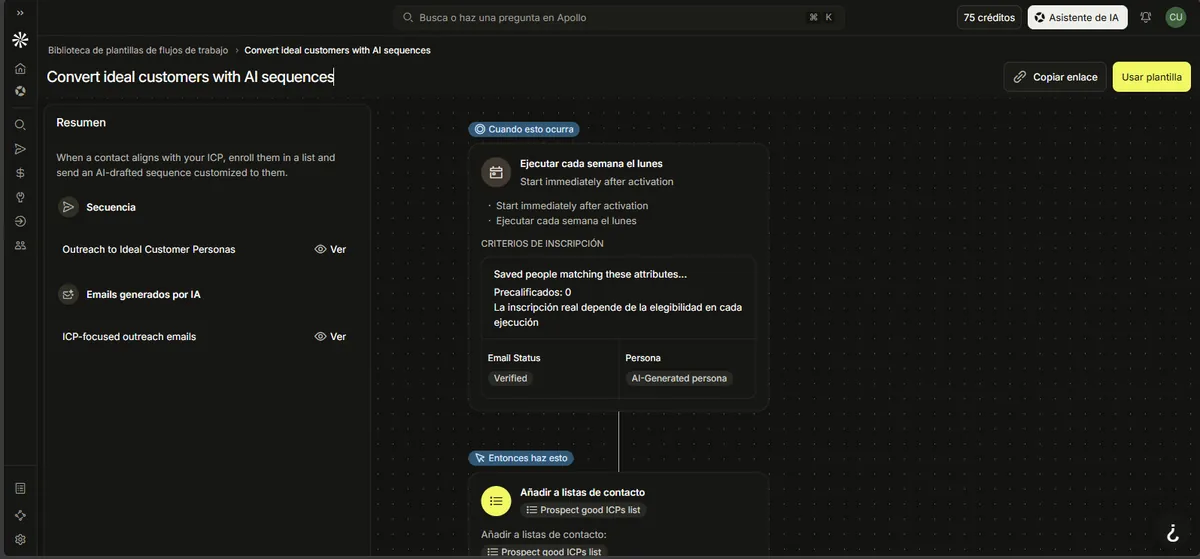Select 'Ejecutar cada semana el lunes' trigger heading
This screenshot has width=1200, height=559.
[591, 164]
